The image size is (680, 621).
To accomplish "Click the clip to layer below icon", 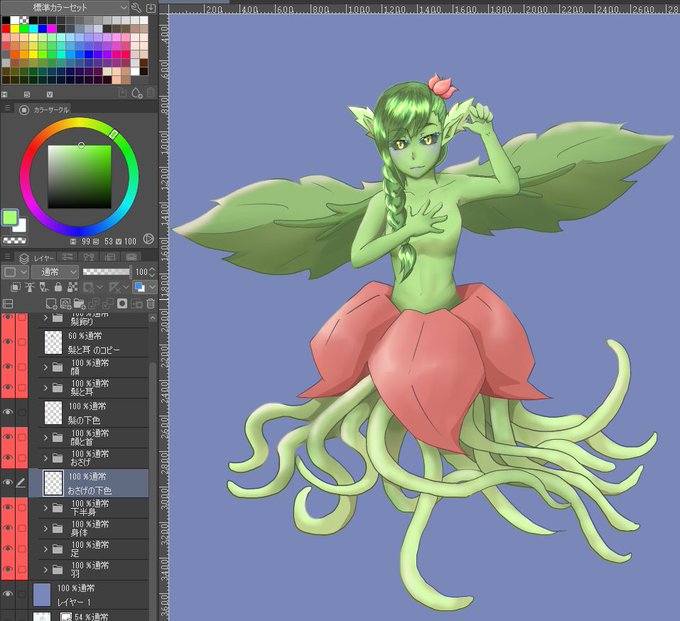I will pos(16,287).
